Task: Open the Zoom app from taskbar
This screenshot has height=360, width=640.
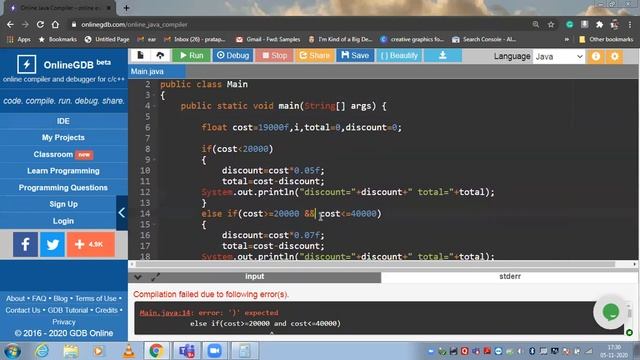Action: point(214,351)
